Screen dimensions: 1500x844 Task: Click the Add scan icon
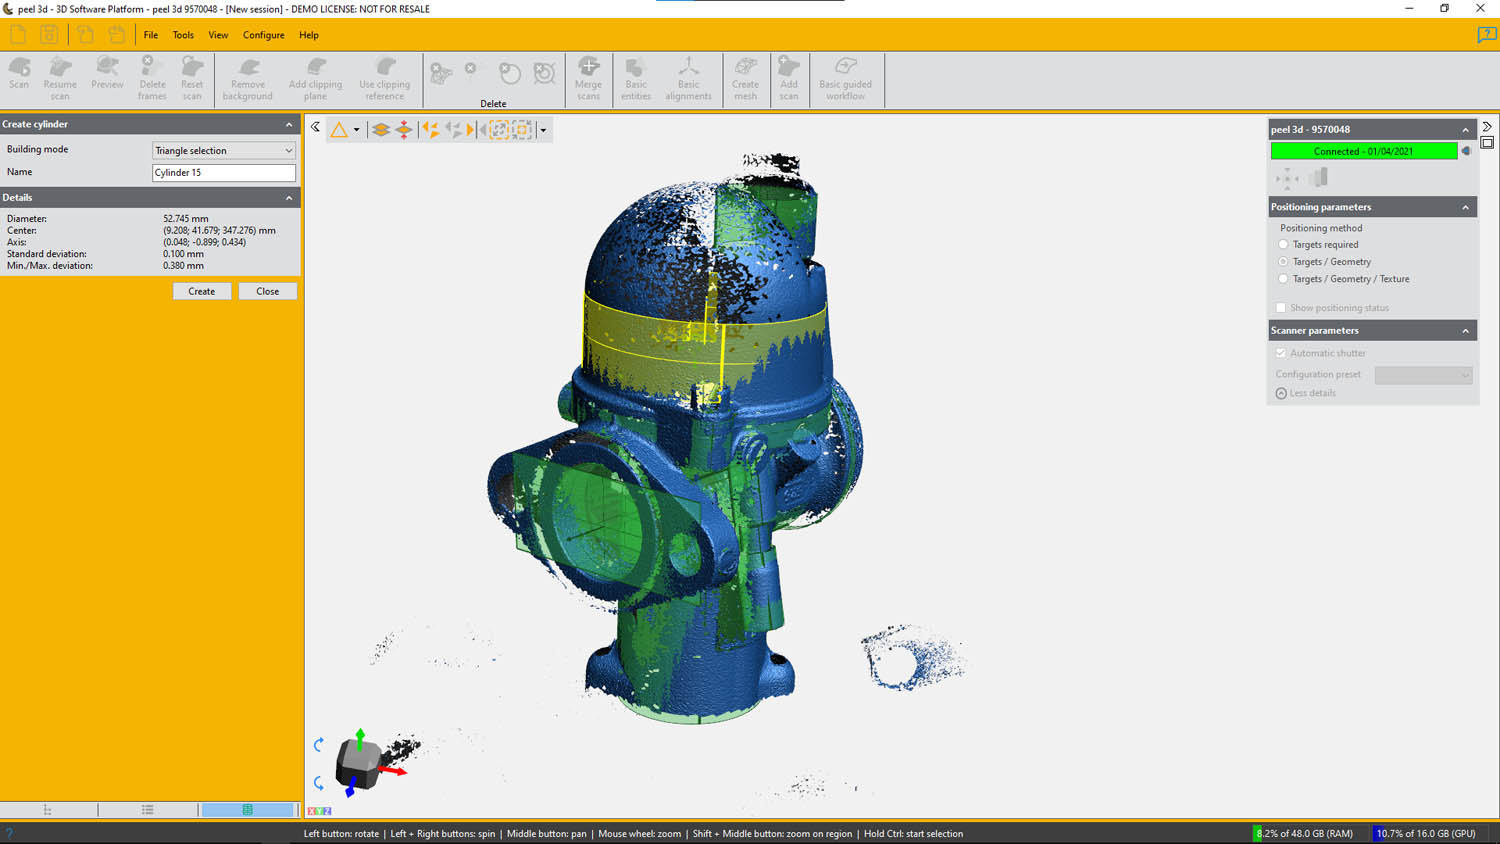789,77
